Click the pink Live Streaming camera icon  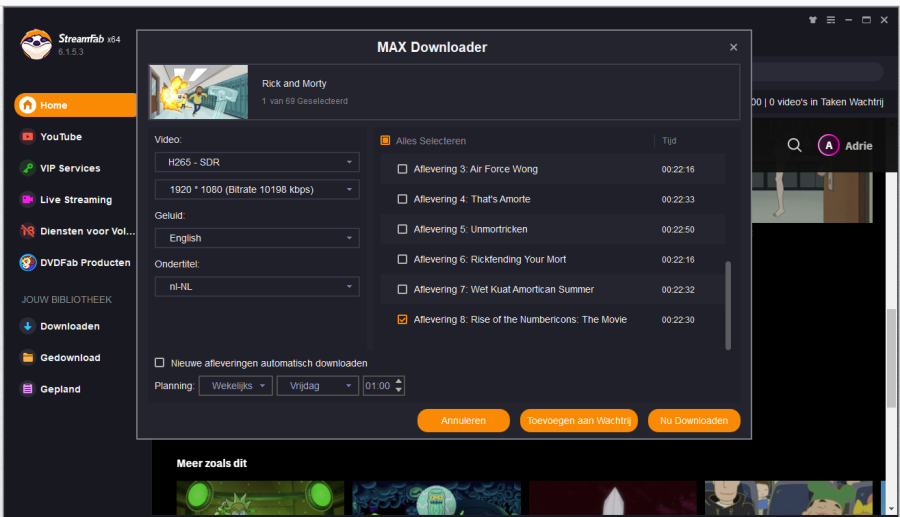point(27,200)
